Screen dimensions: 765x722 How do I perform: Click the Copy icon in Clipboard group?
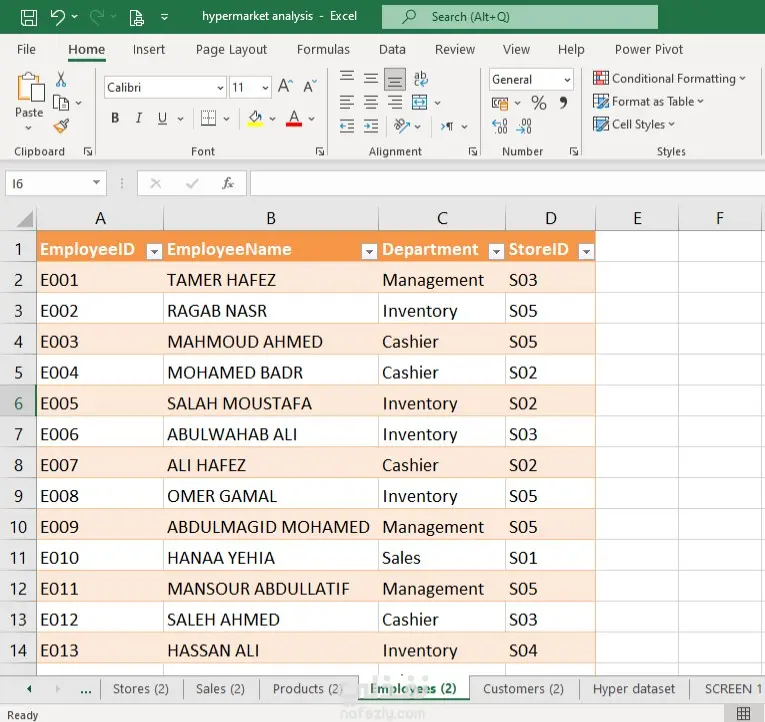click(x=61, y=103)
